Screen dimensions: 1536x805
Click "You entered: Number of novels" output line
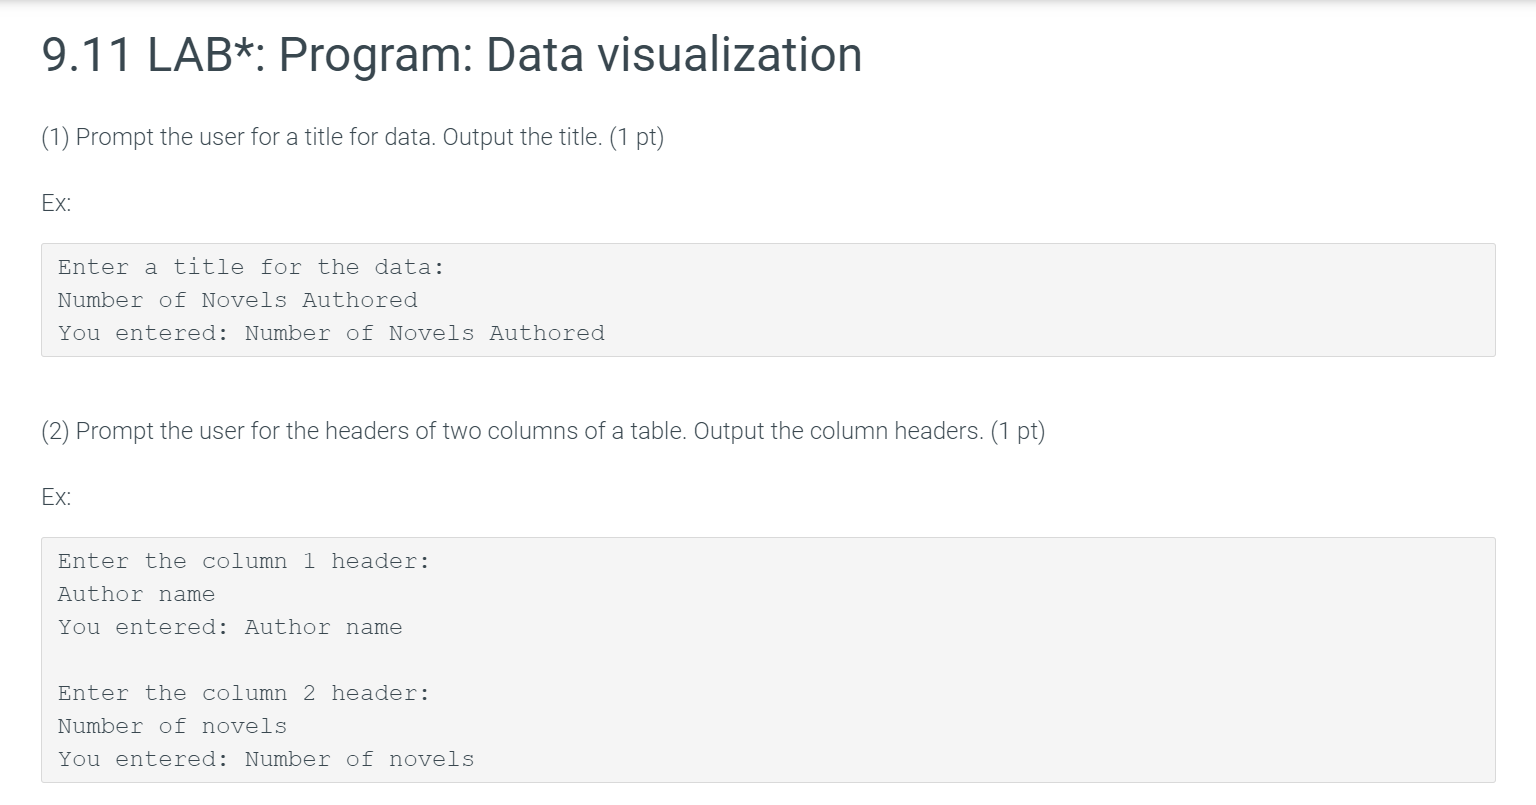click(265, 759)
